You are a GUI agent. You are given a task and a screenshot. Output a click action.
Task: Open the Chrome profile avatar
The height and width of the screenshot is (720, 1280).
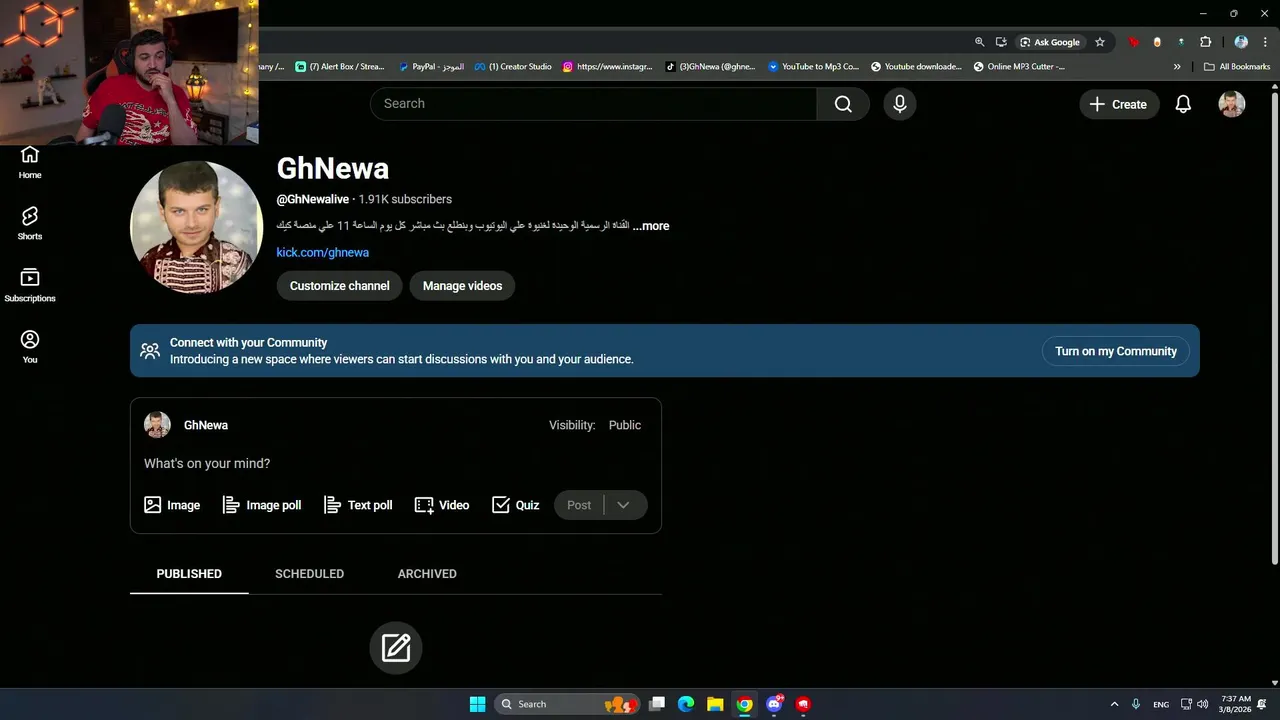1241,42
